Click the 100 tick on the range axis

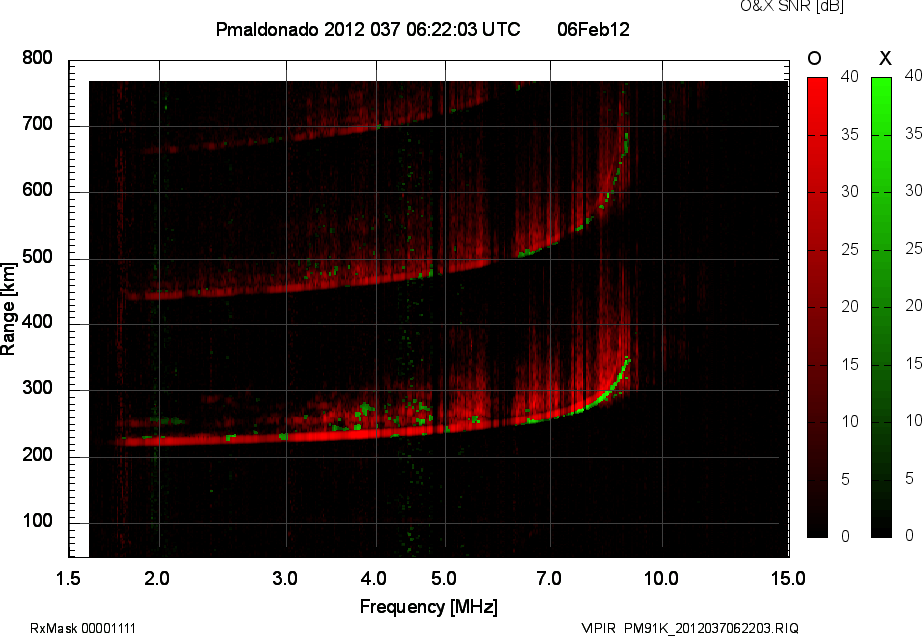coord(37,522)
